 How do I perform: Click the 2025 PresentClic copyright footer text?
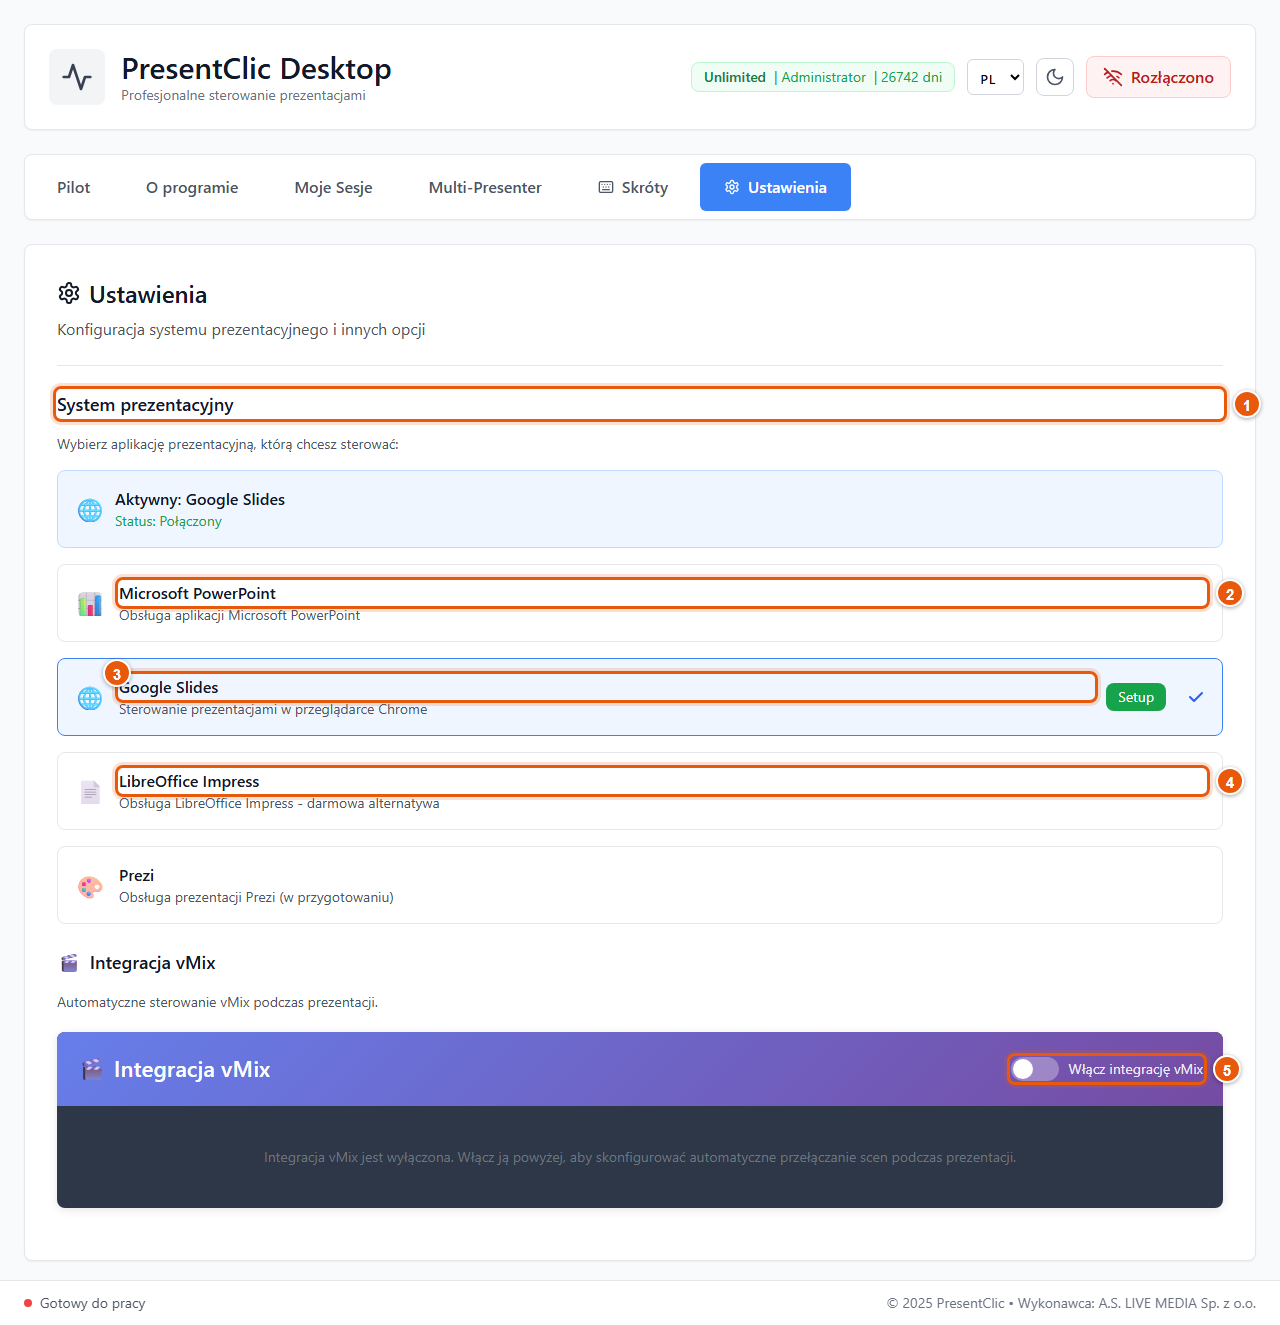(x=1071, y=1303)
